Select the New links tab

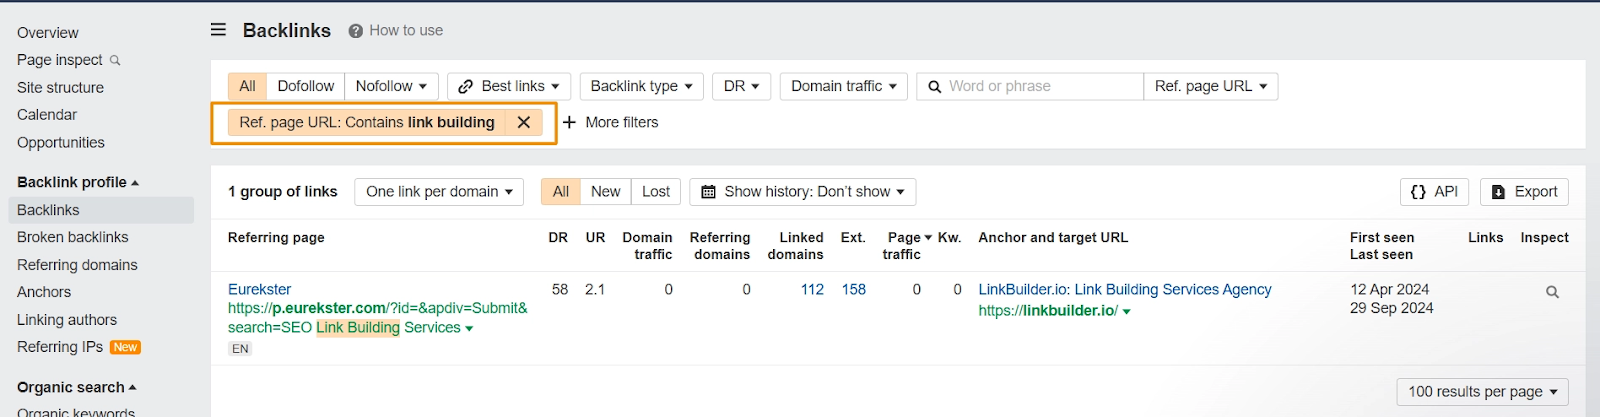pos(605,192)
